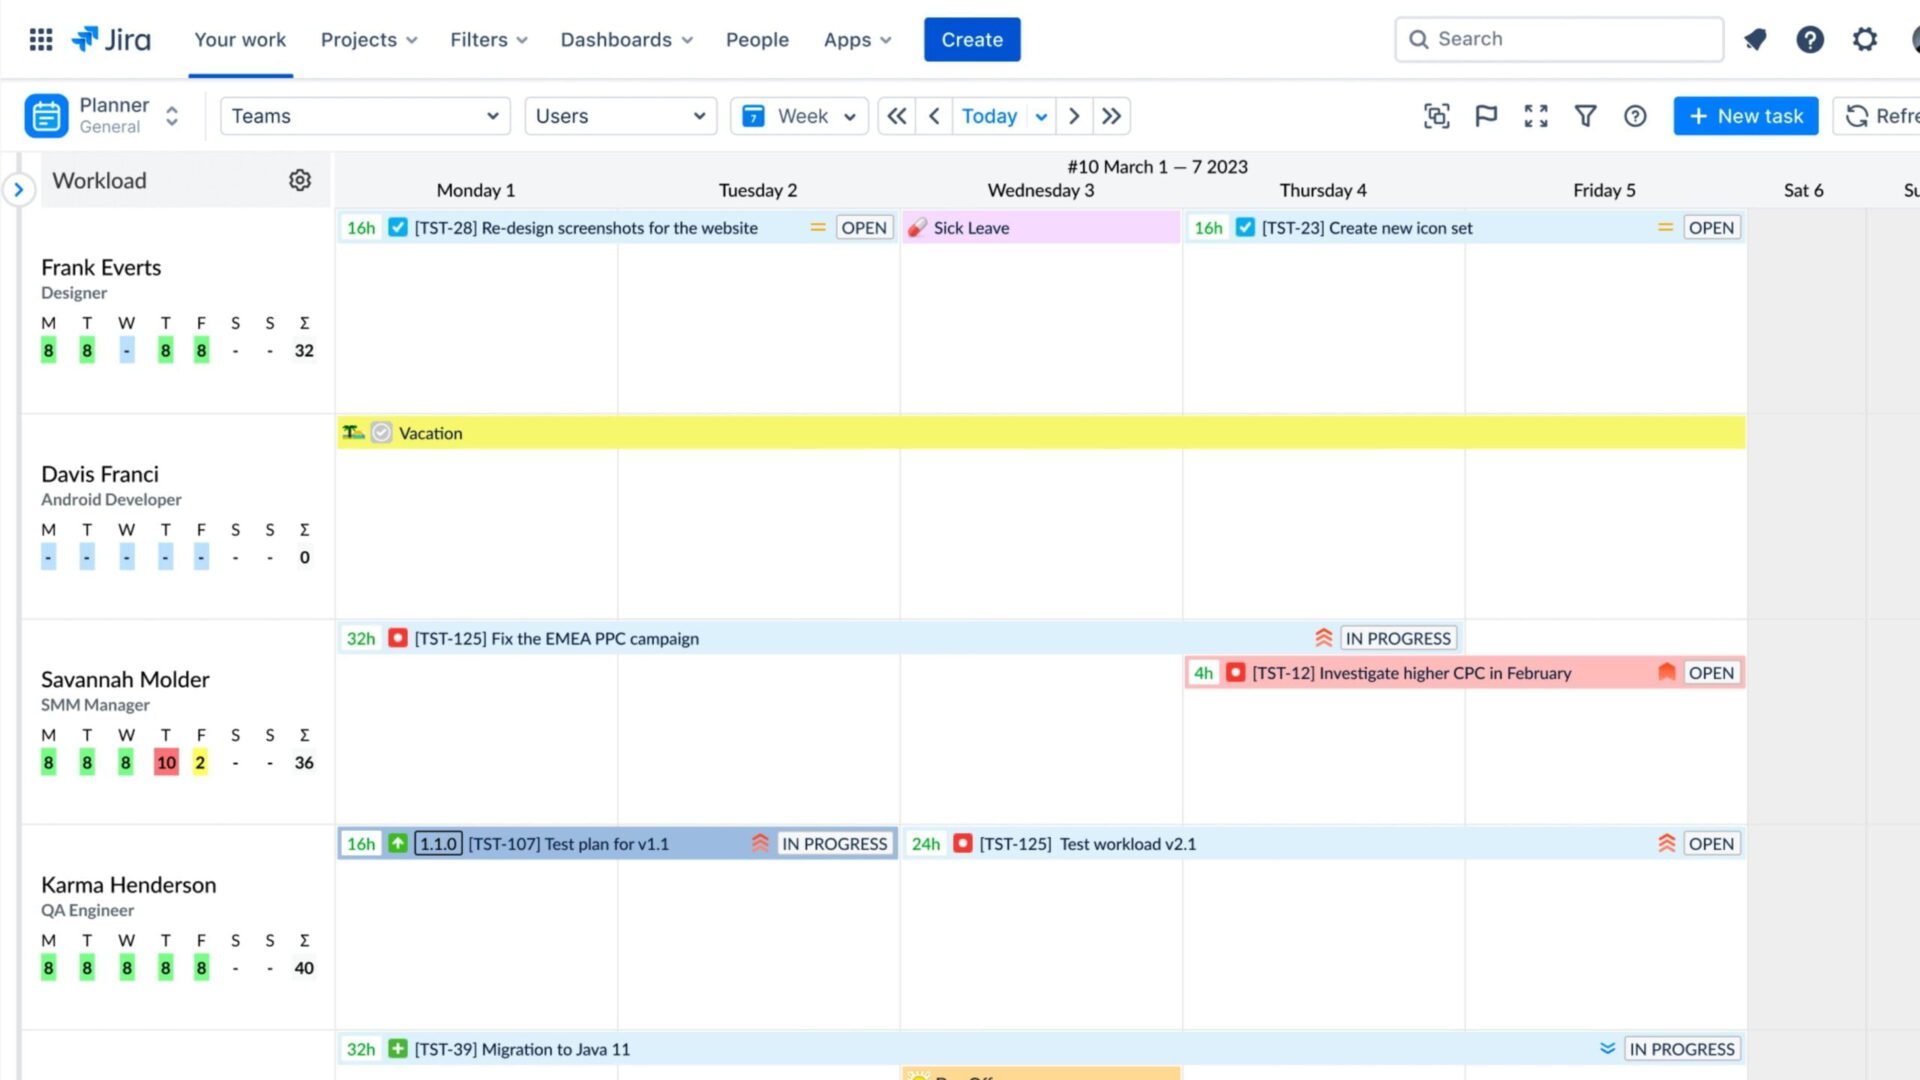
Task: Click the checkmark on the Vacation bar
Action: [380, 432]
